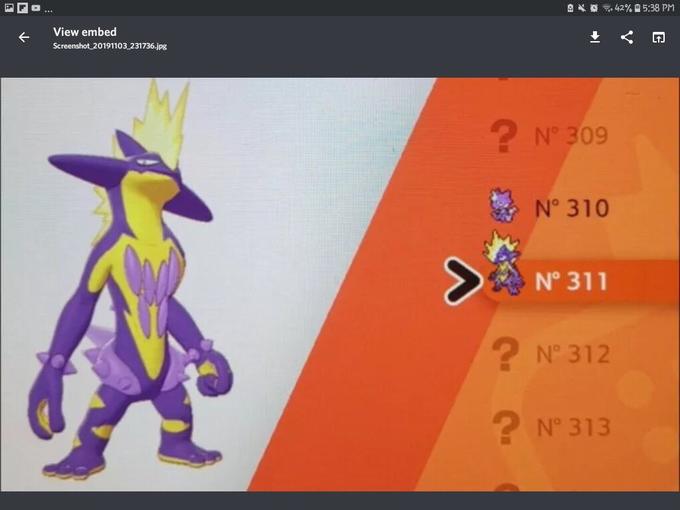Tap the question mark beside N° 309
This screenshot has height=510, width=680.
[x=503, y=136]
